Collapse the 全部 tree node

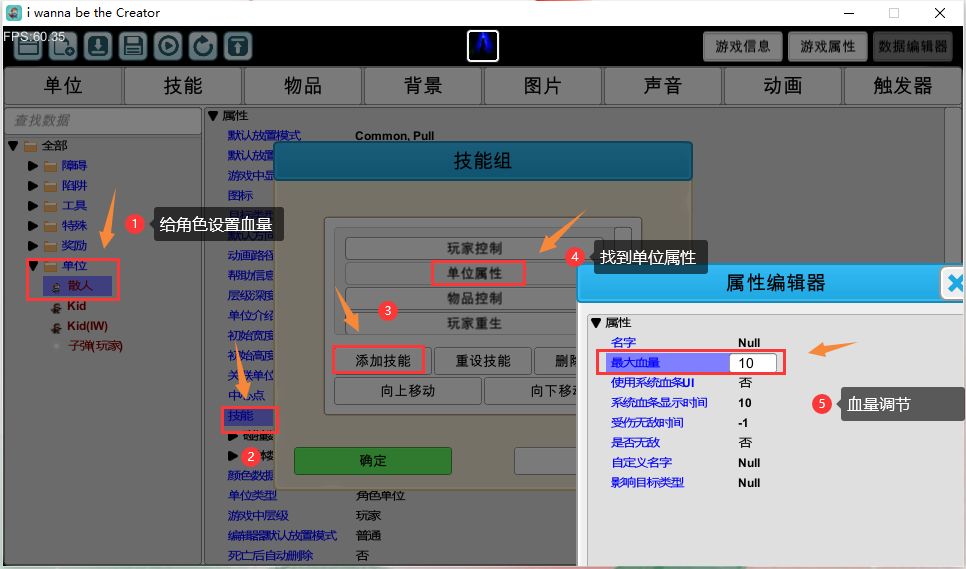click(x=13, y=146)
